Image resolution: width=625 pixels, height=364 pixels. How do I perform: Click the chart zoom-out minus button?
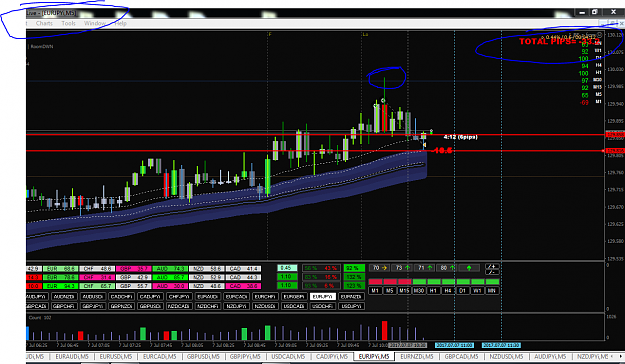point(491,272)
